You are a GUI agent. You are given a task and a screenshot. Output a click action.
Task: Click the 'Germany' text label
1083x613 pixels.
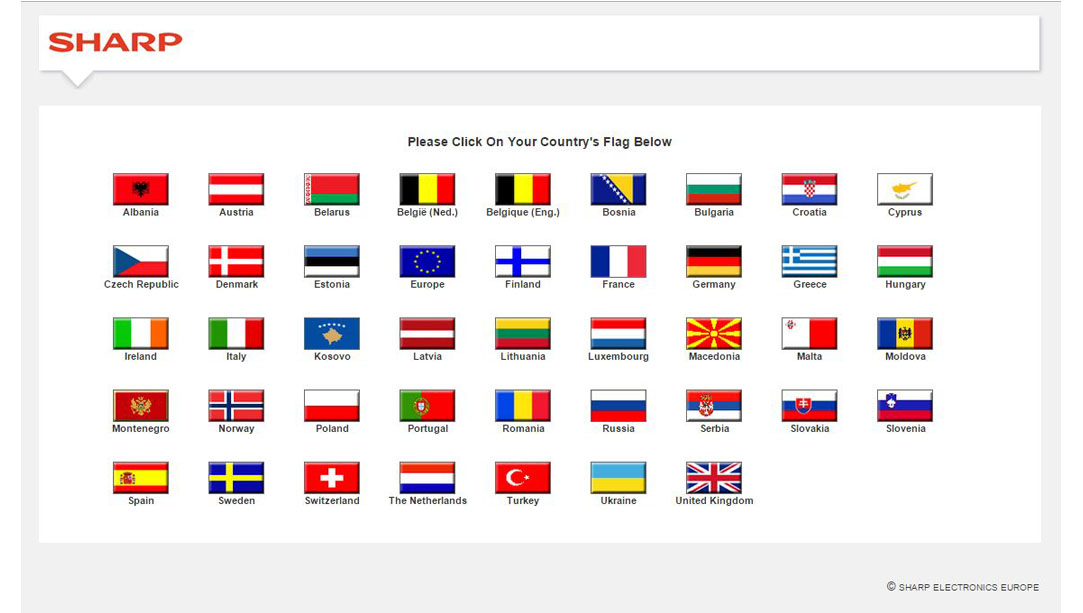tap(714, 284)
